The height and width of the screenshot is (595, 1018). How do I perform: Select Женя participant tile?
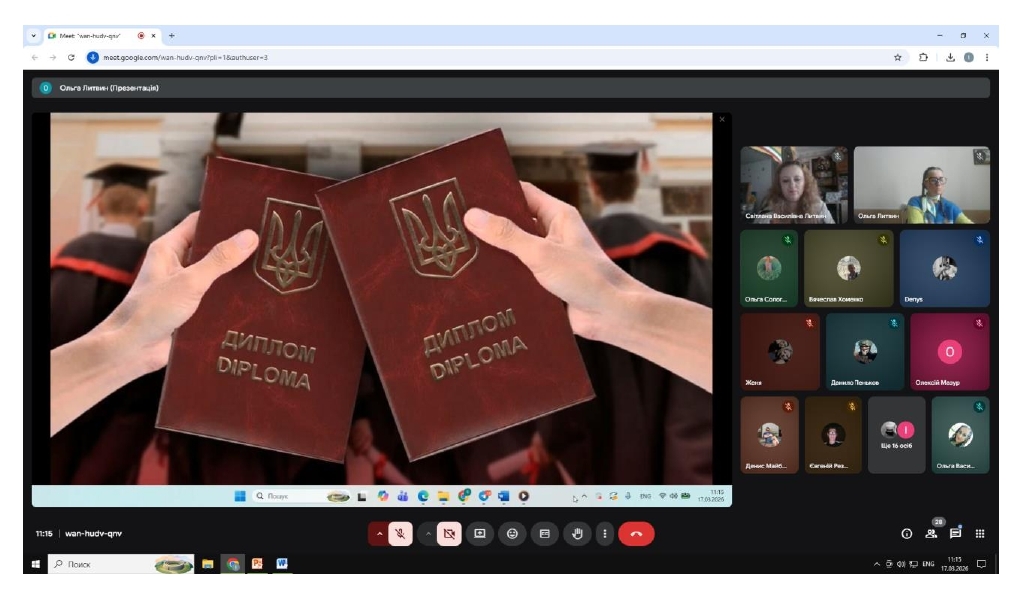[x=780, y=351]
